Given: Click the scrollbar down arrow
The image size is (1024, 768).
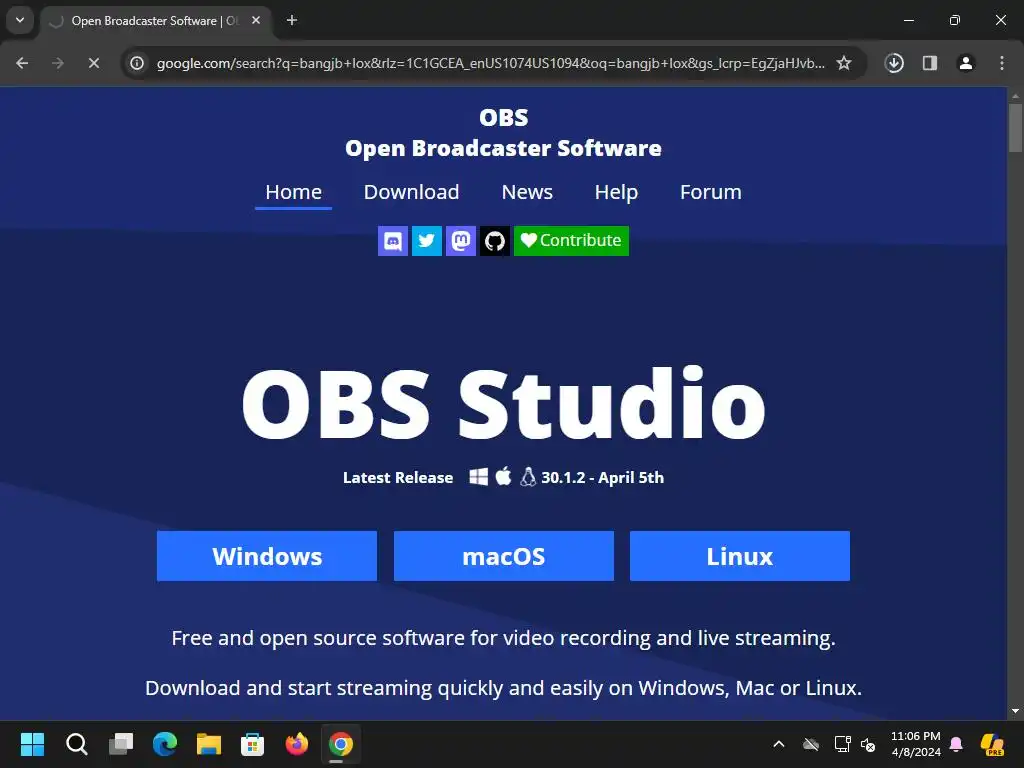Looking at the screenshot, I should click(1015, 712).
